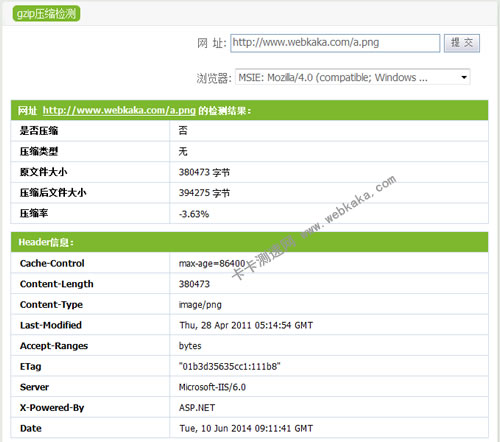Click the 浏览器: field label
Image resolution: width=500 pixels, height=442 pixels.
214,78
